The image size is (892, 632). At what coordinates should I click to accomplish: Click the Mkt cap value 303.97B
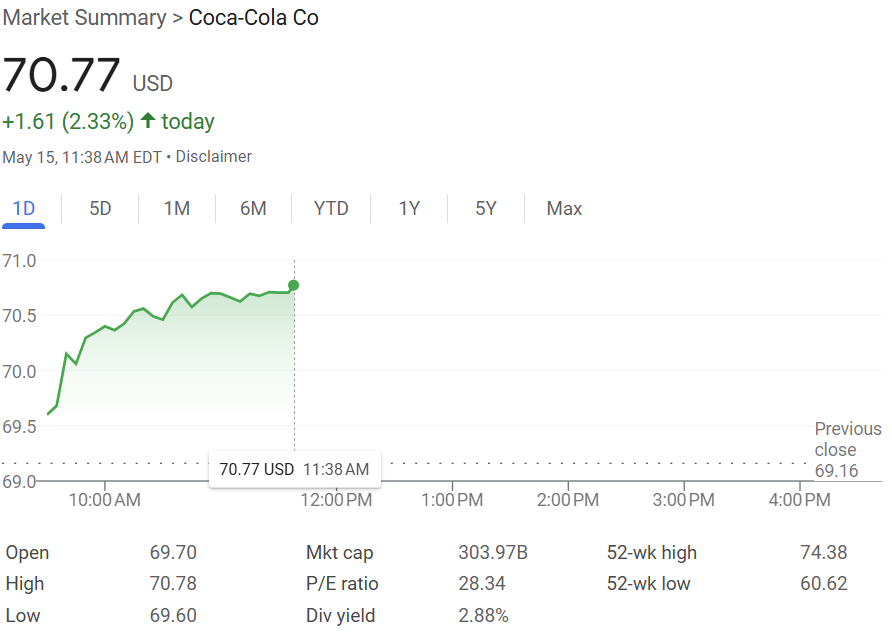(493, 553)
